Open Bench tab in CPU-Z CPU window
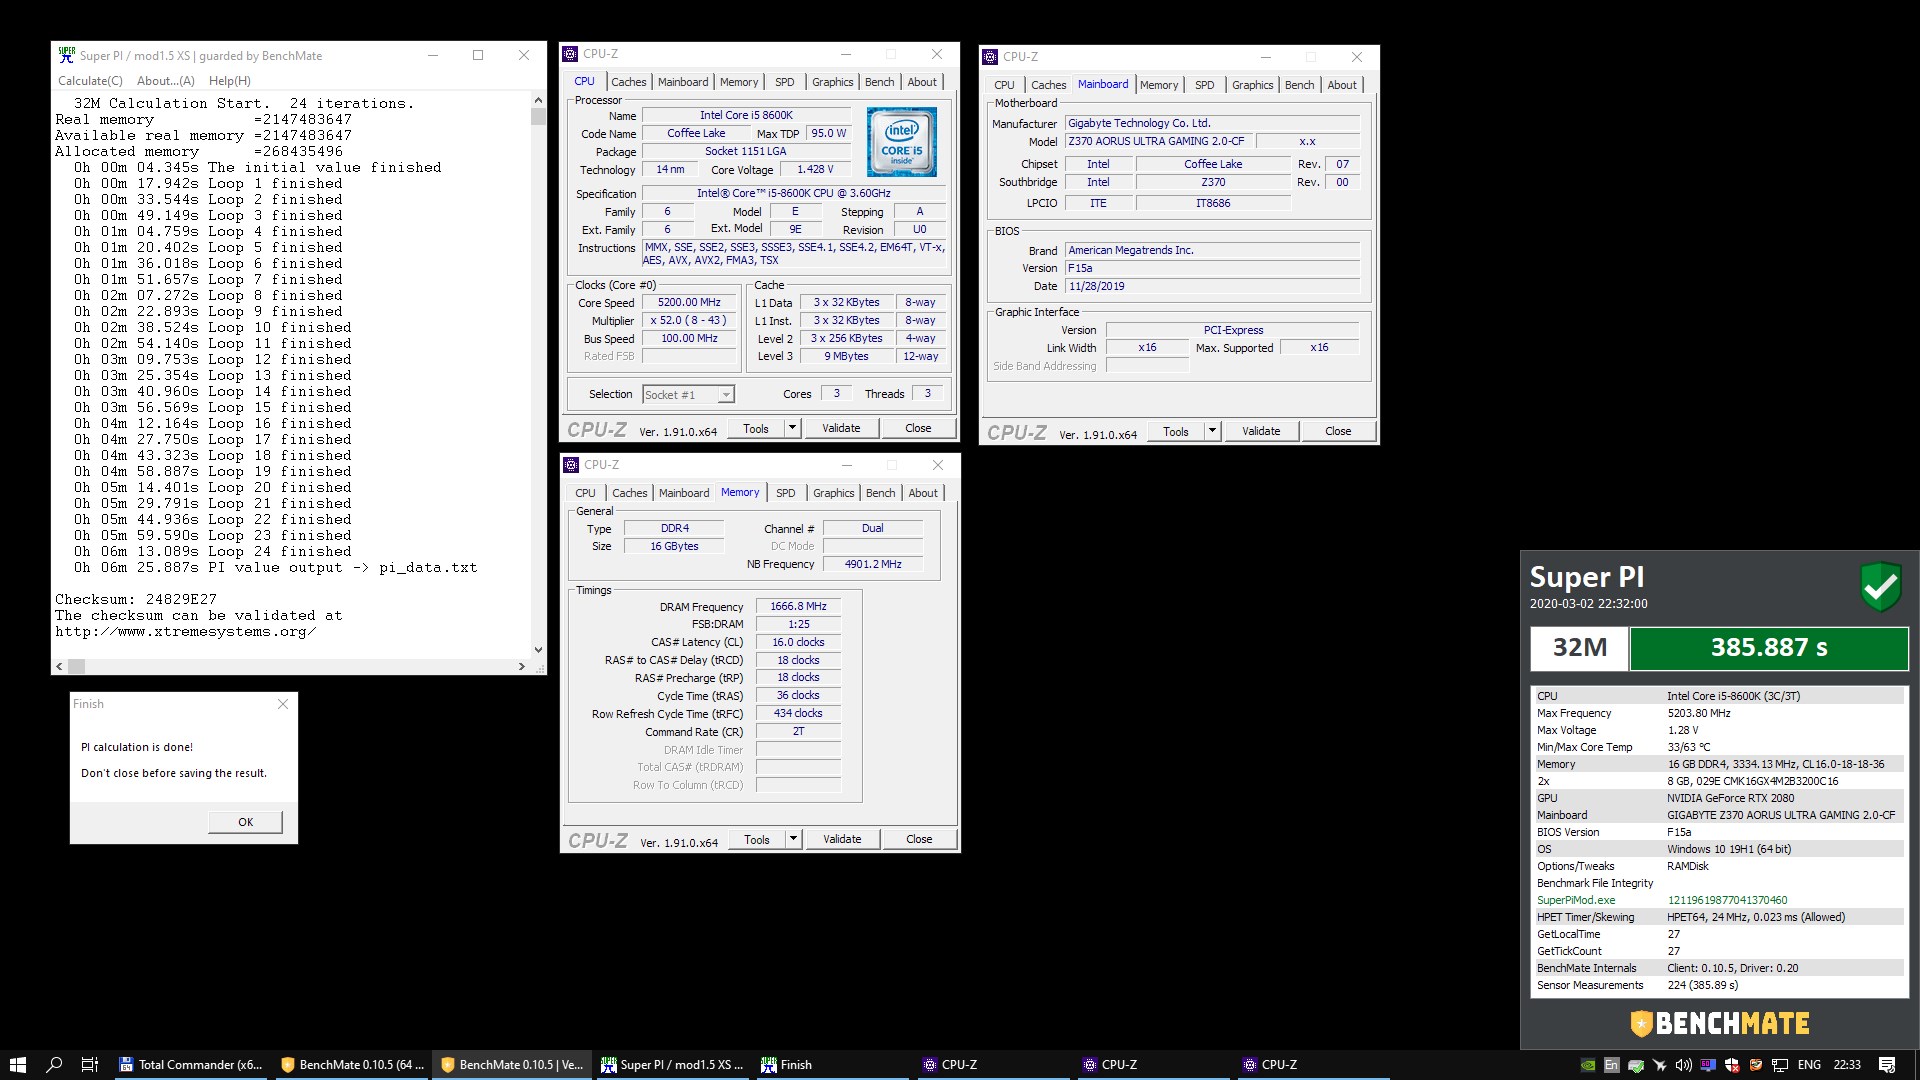The height and width of the screenshot is (1080, 1920). 880,82
